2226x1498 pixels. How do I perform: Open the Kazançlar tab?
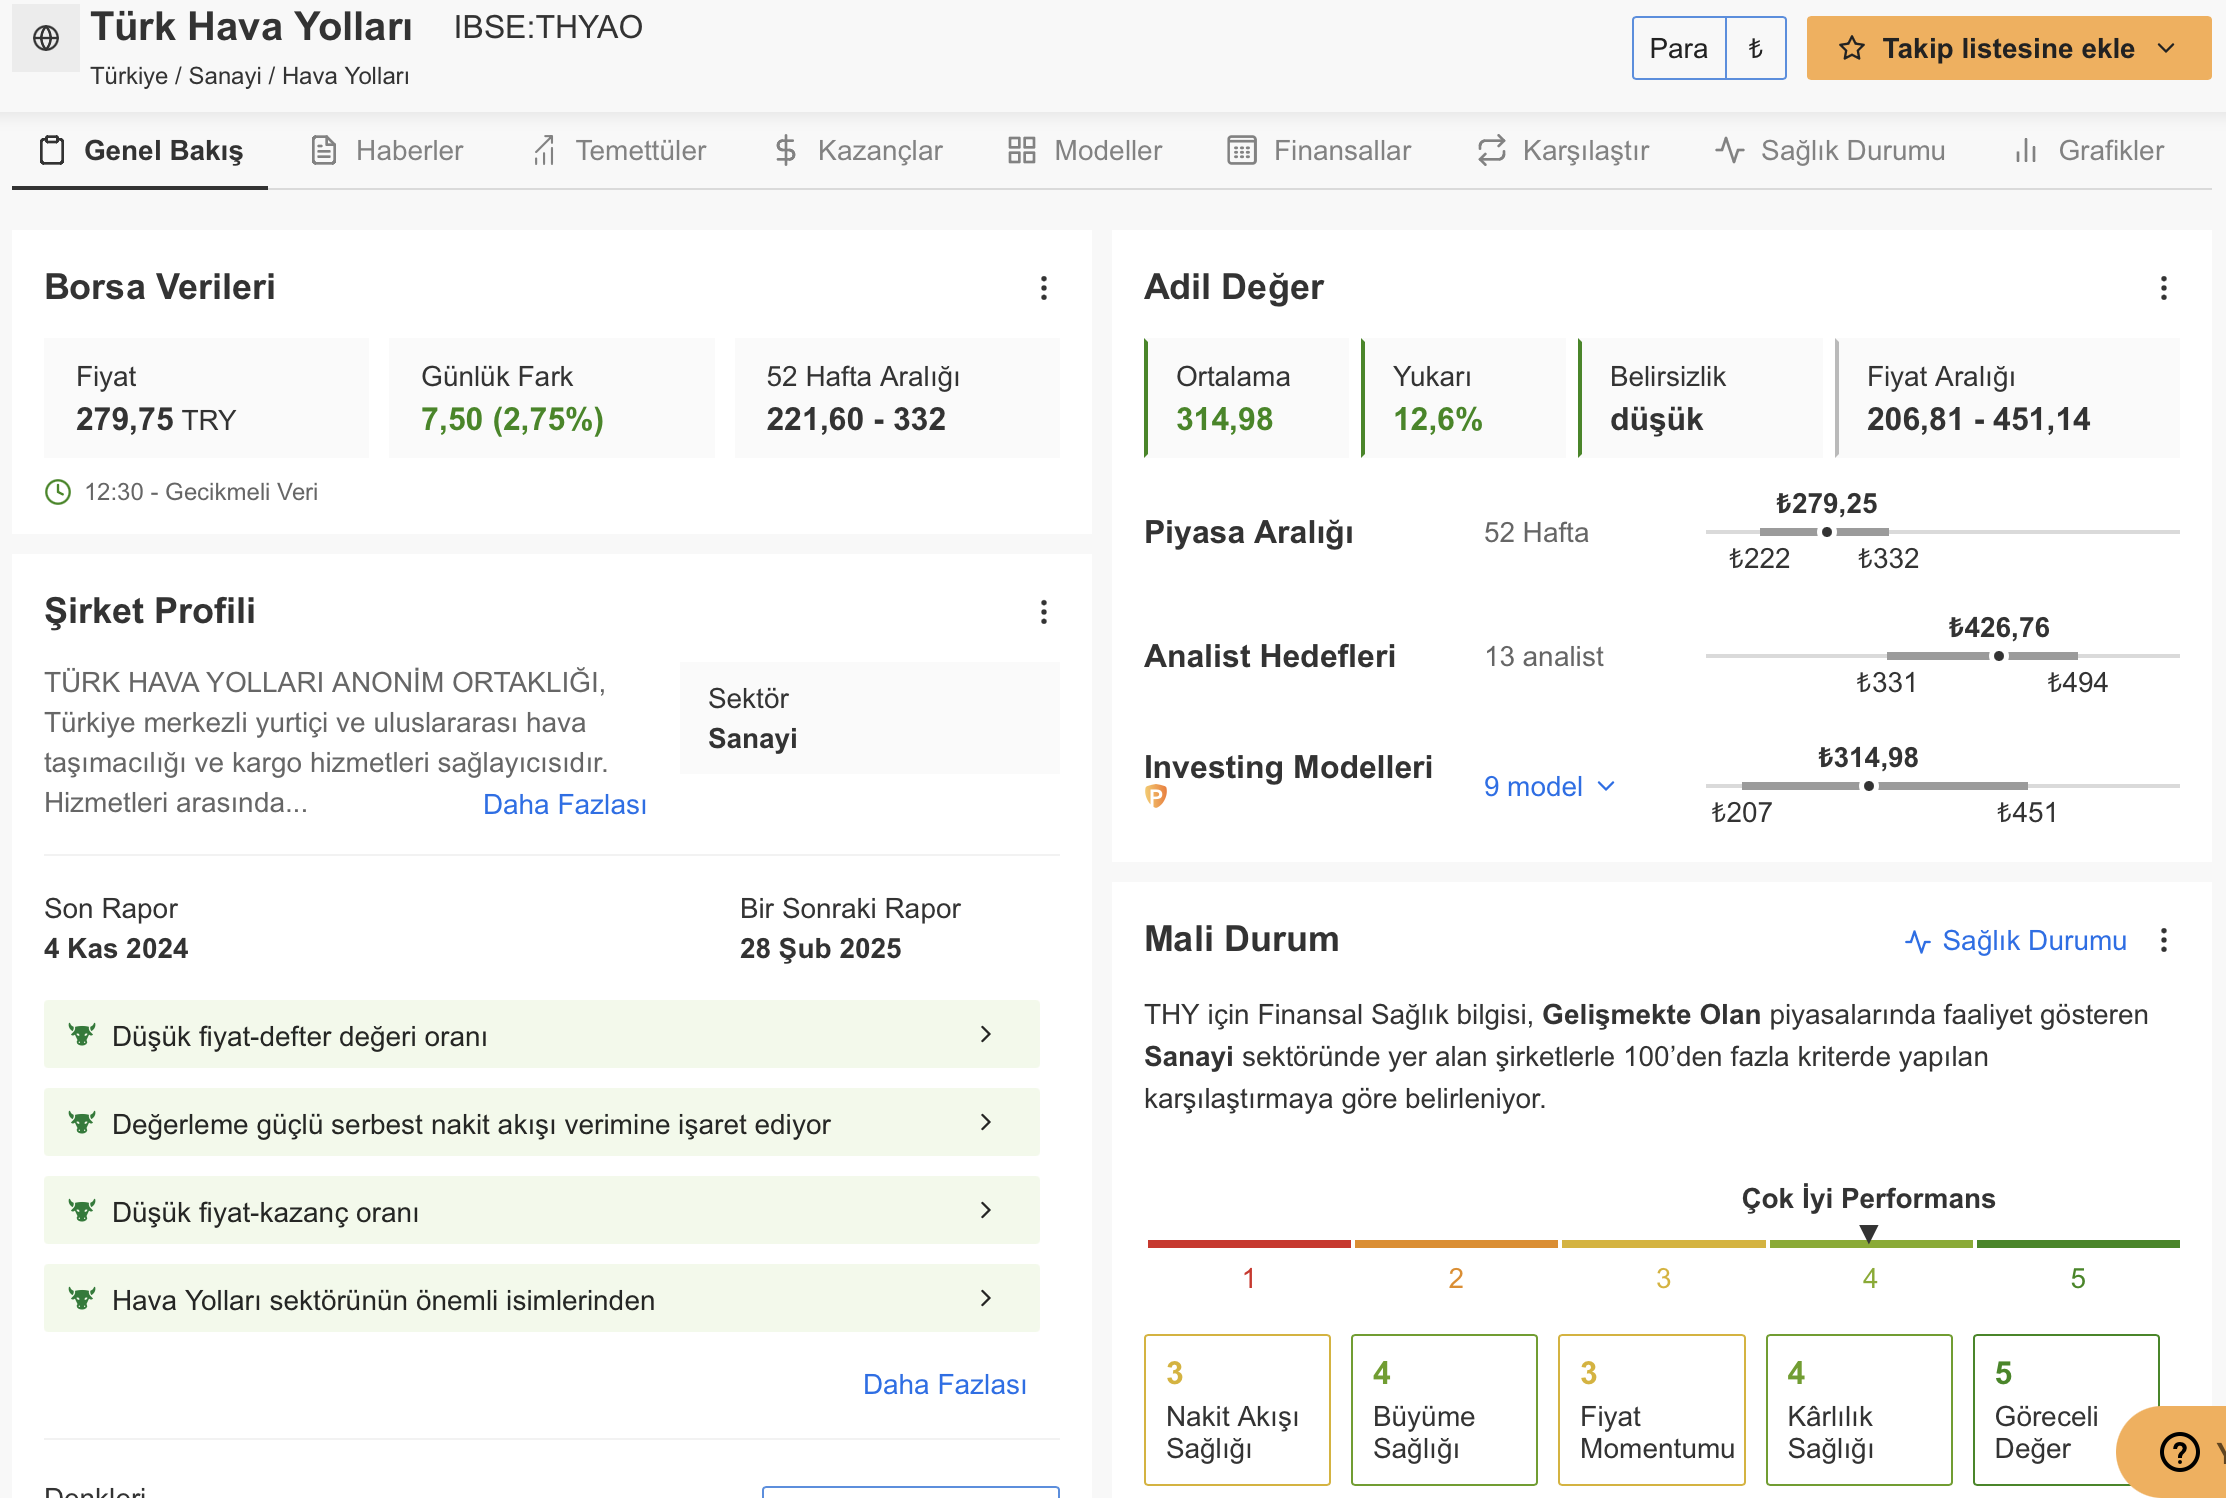[858, 150]
